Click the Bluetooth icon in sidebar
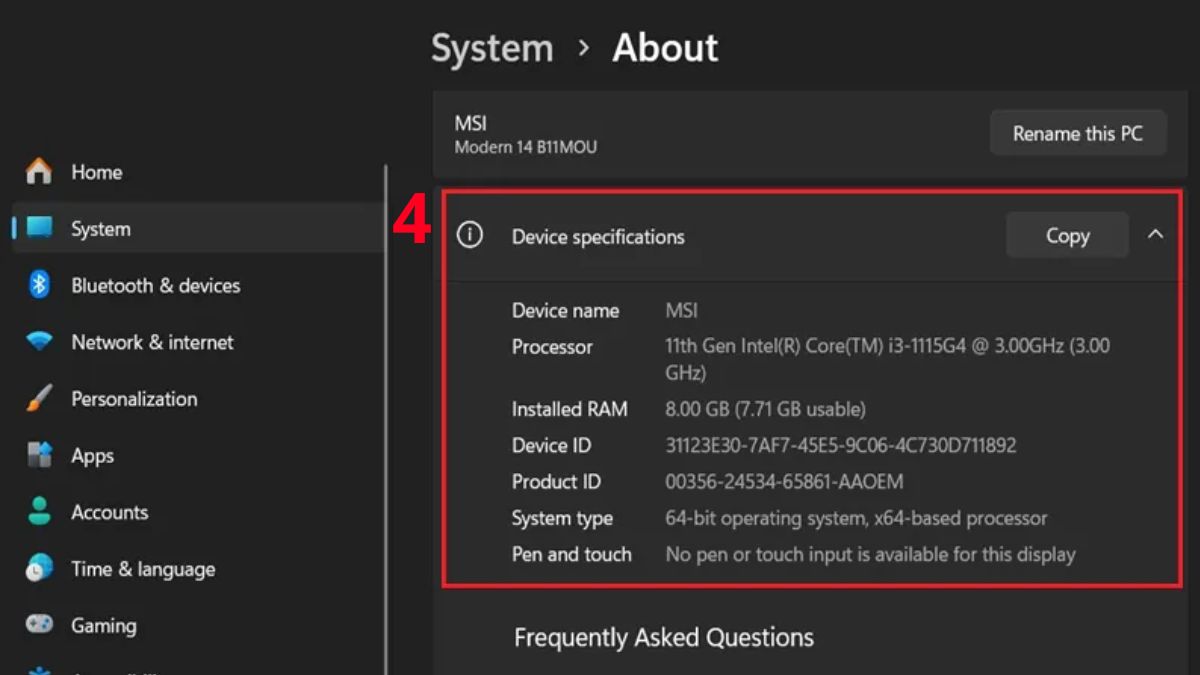Screen dimensions: 1200x675 coord(39,285)
